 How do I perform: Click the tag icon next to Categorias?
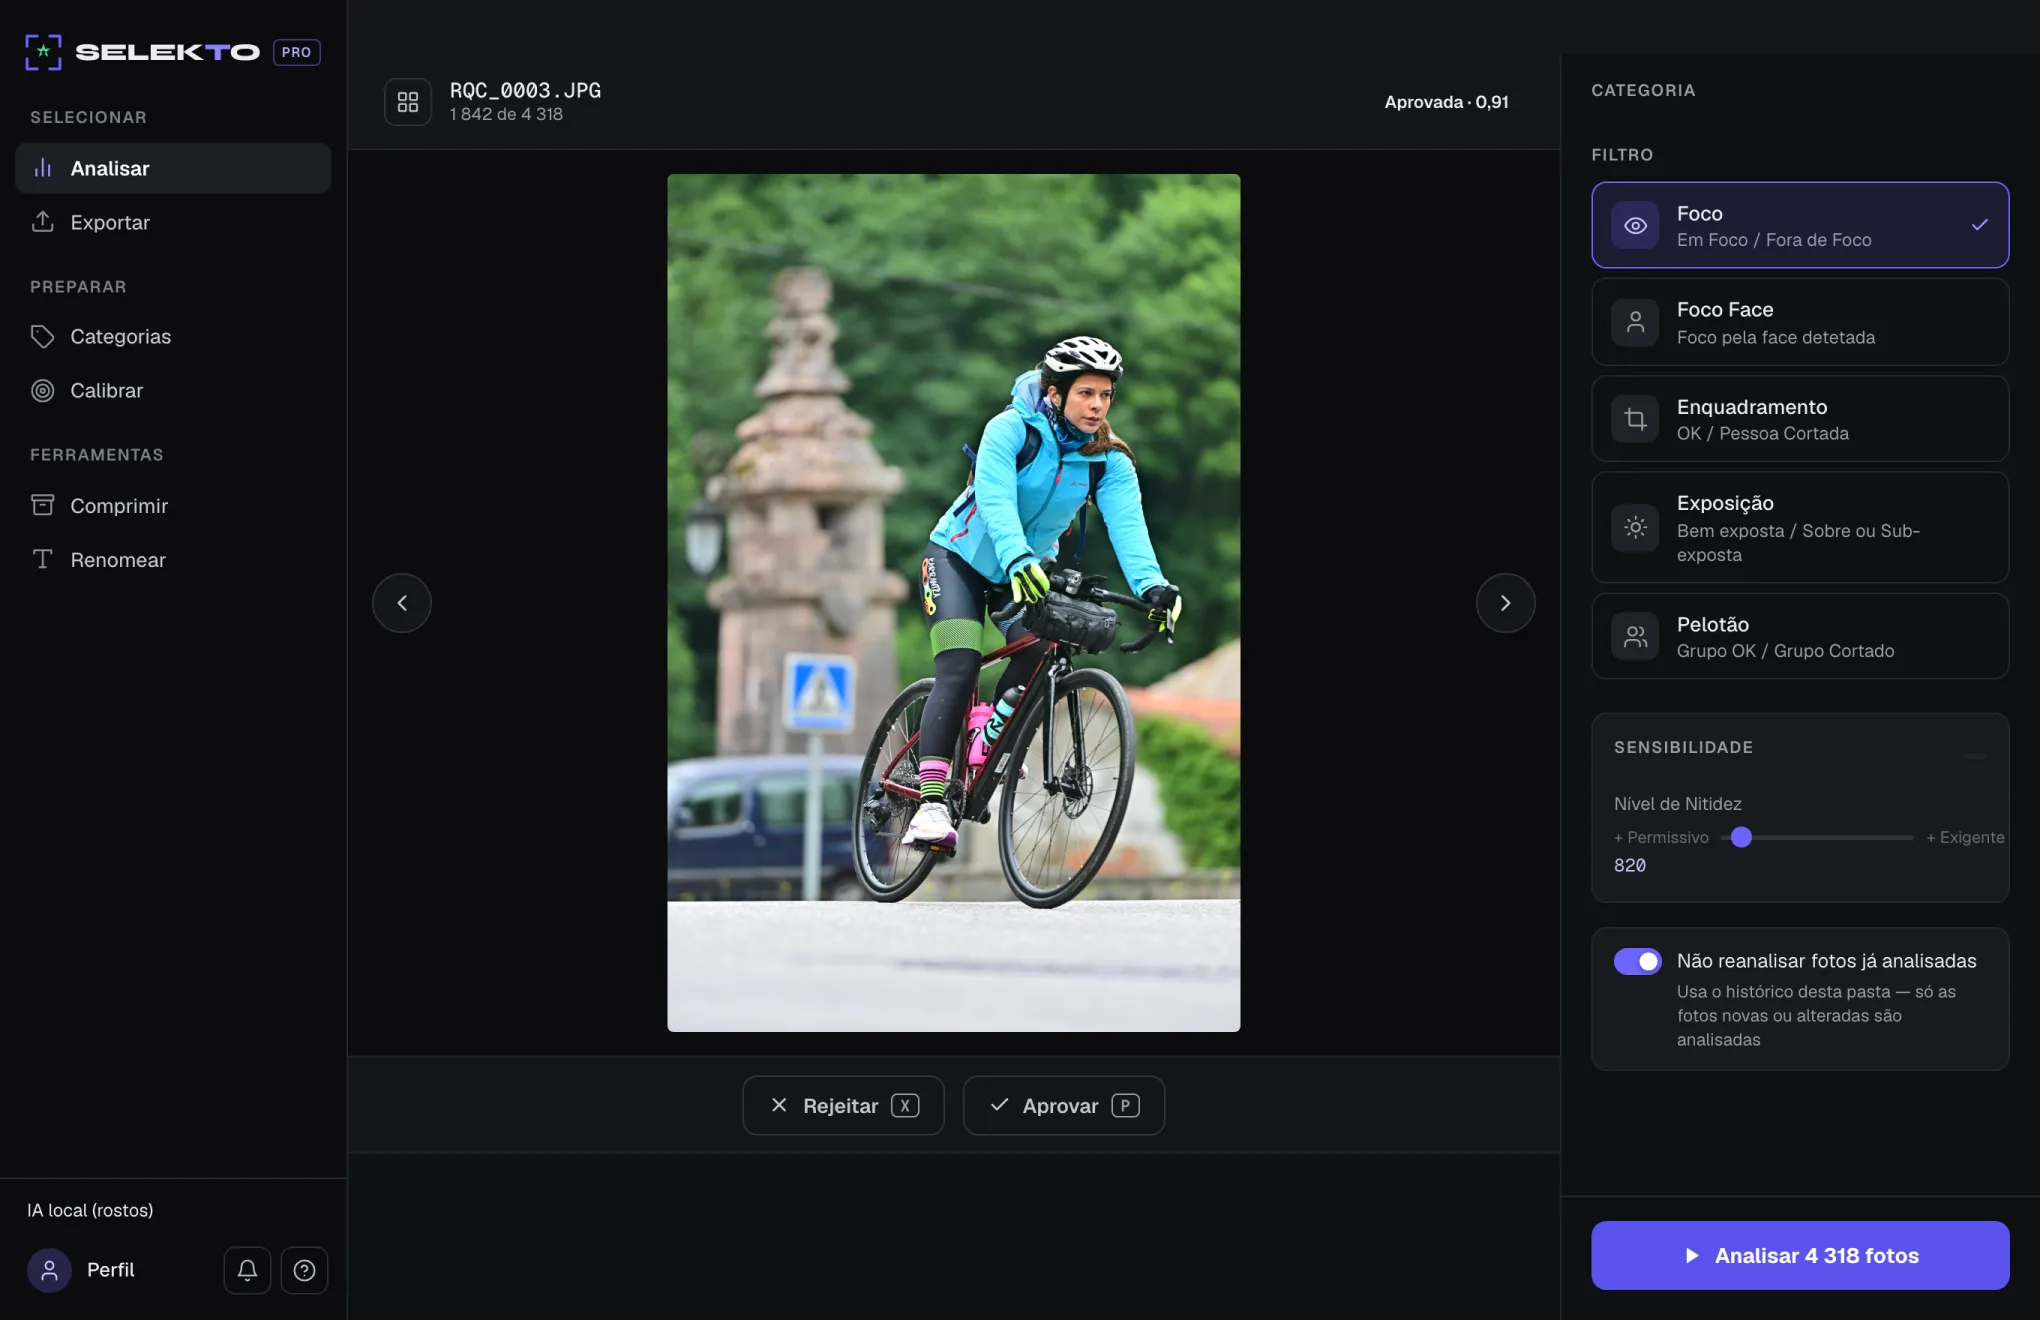pyautogui.click(x=43, y=336)
